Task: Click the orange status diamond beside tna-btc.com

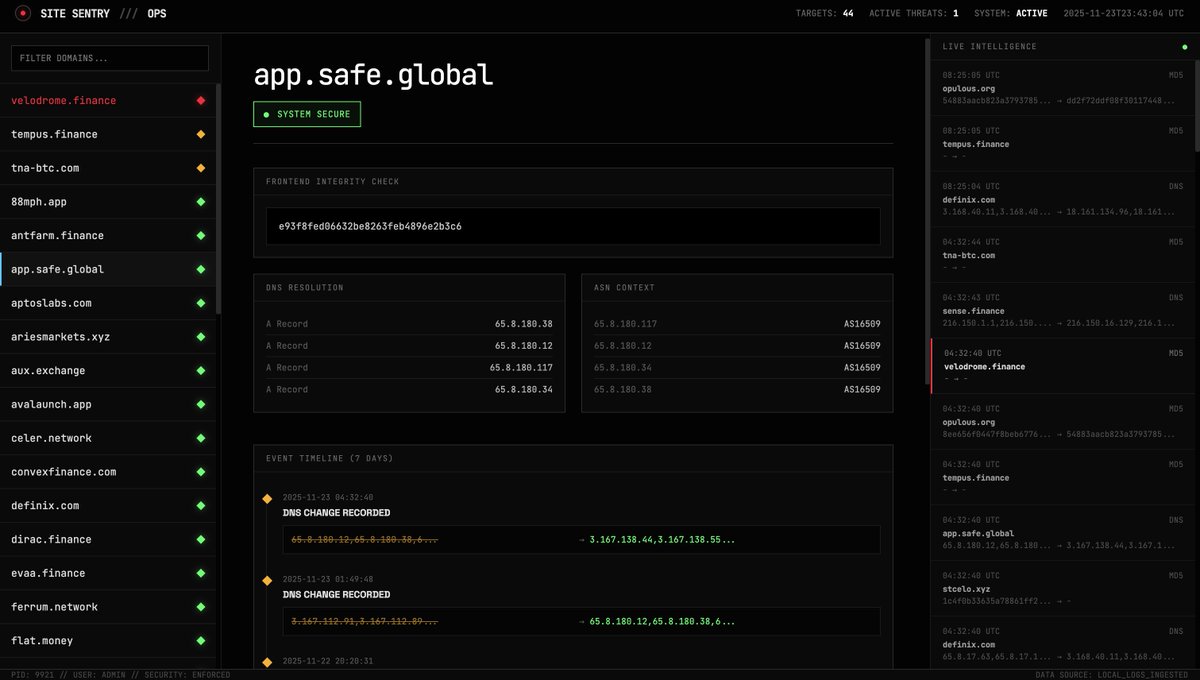Action: tap(201, 168)
